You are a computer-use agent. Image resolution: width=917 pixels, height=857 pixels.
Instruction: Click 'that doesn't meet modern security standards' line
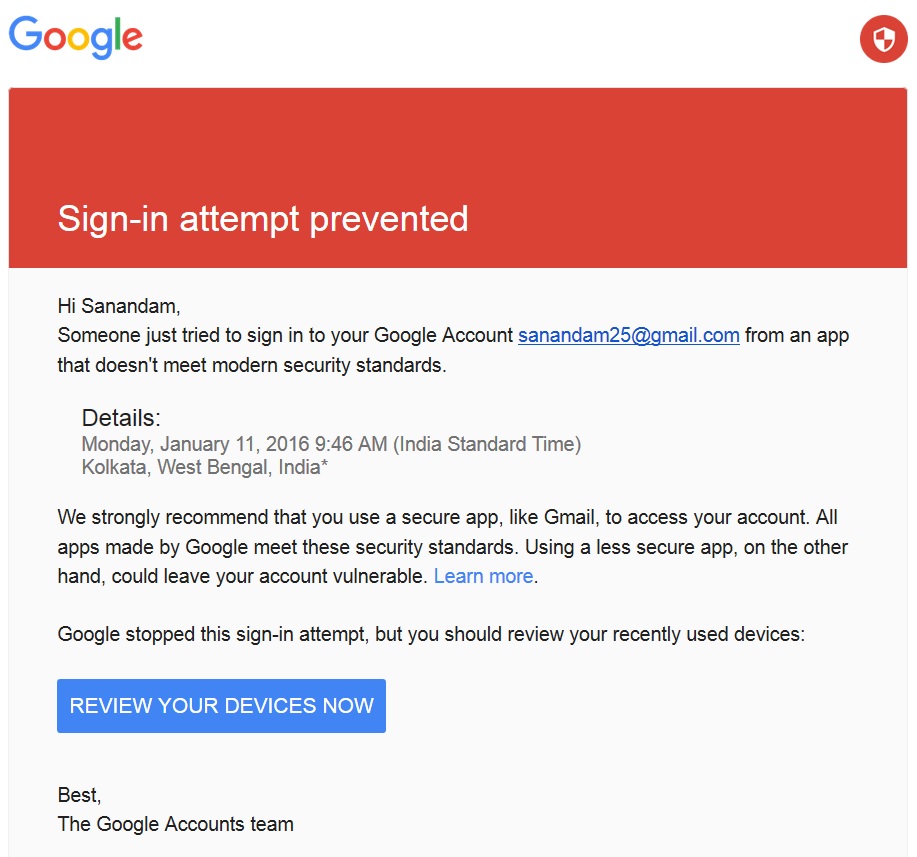(251, 365)
